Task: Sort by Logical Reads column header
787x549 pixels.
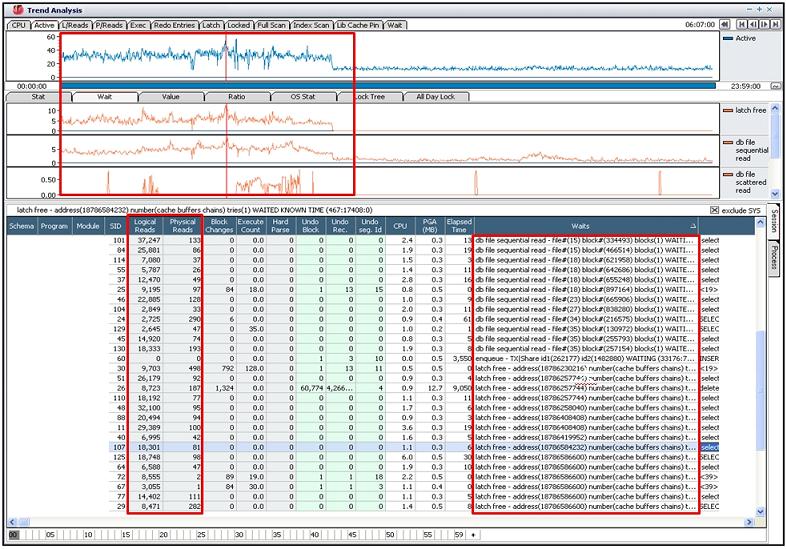Action: pos(145,226)
